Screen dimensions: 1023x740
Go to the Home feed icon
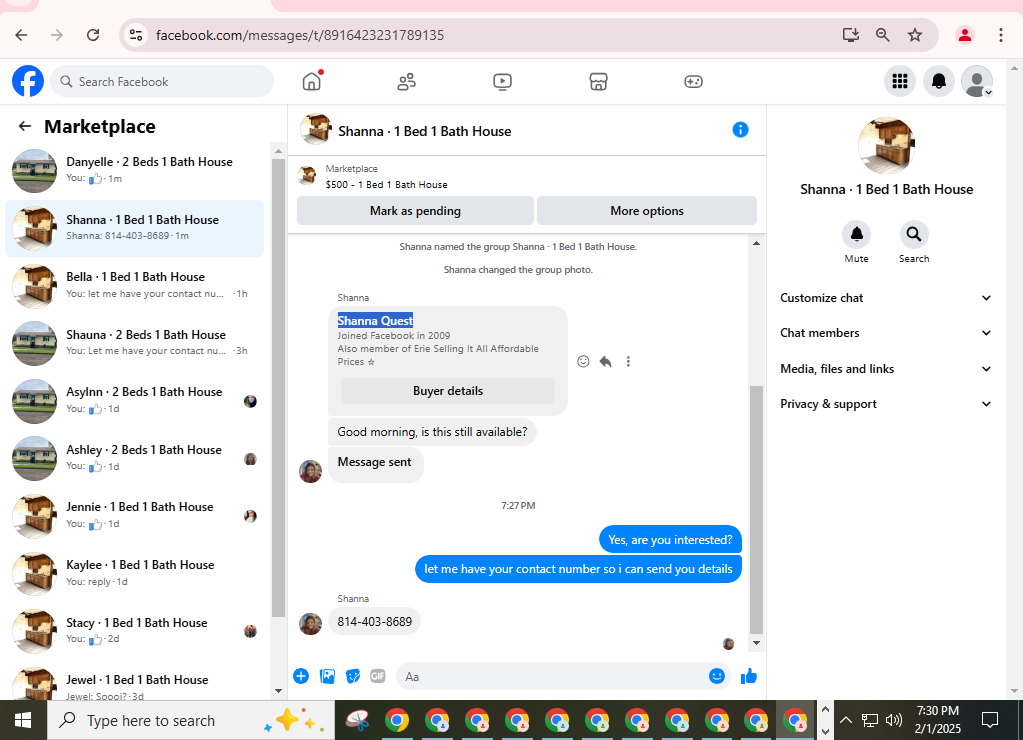coord(312,81)
